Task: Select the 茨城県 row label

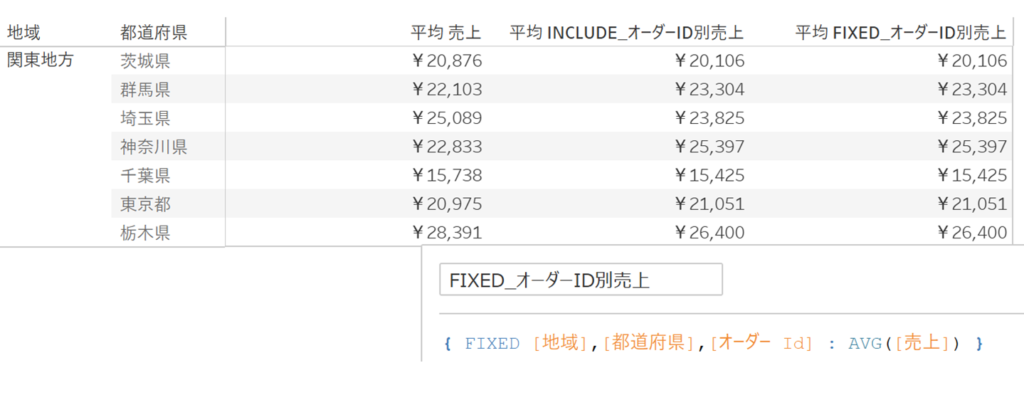Action: 144,61
